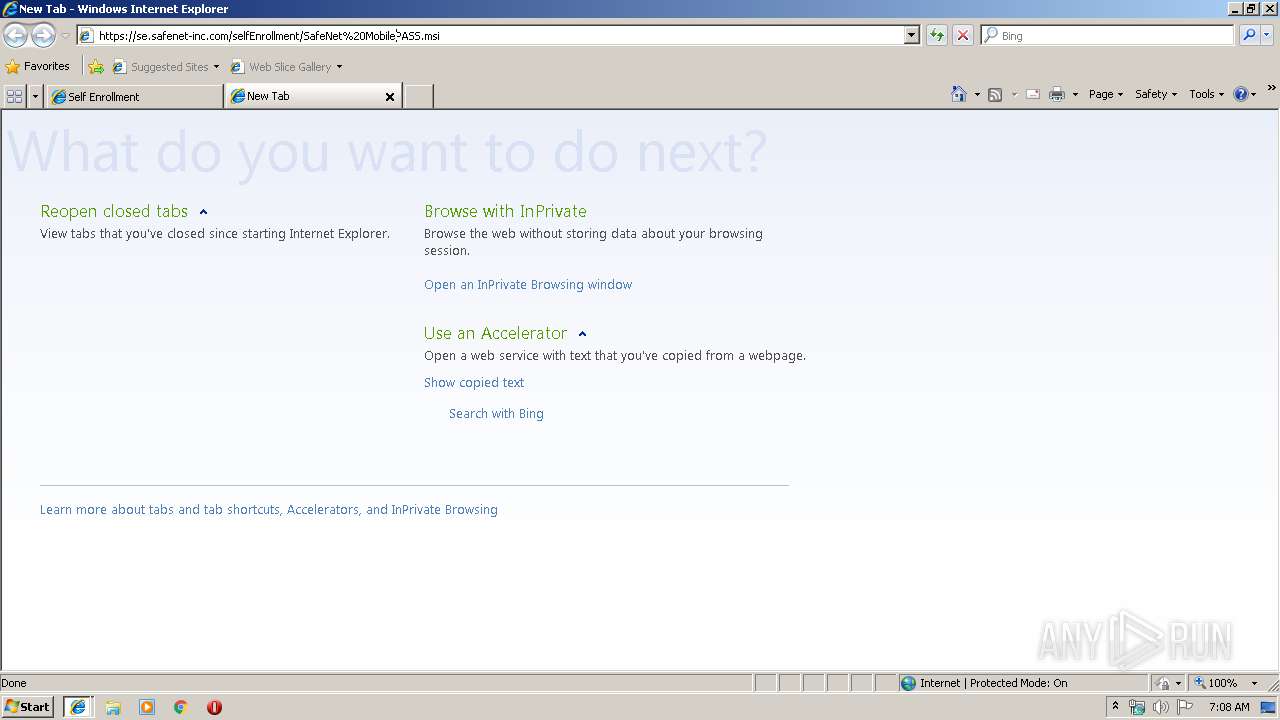This screenshot has height=720, width=1280.
Task: Expand the address bar autocomplete dropdown
Action: pos(912,36)
